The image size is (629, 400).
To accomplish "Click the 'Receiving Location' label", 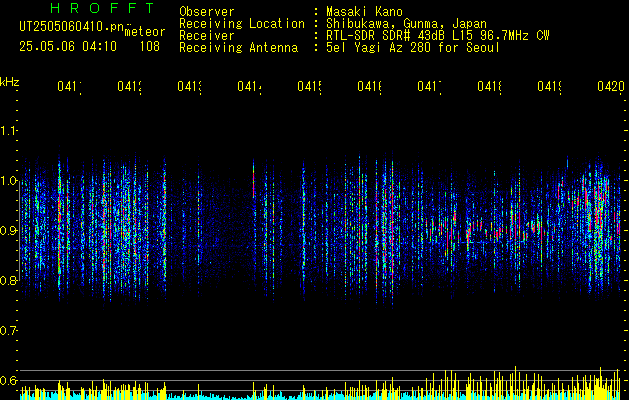I will coord(242,24).
